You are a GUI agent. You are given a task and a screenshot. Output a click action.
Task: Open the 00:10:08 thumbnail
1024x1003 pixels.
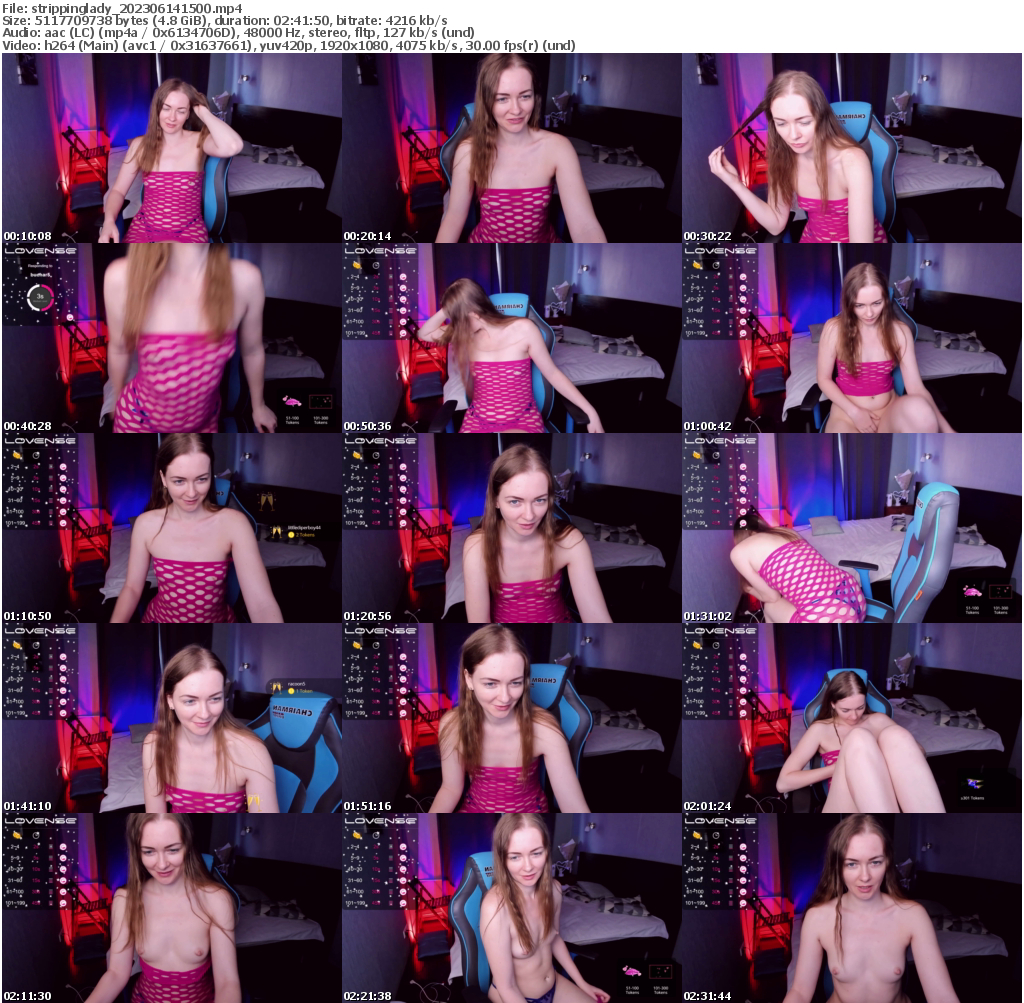tap(170, 147)
